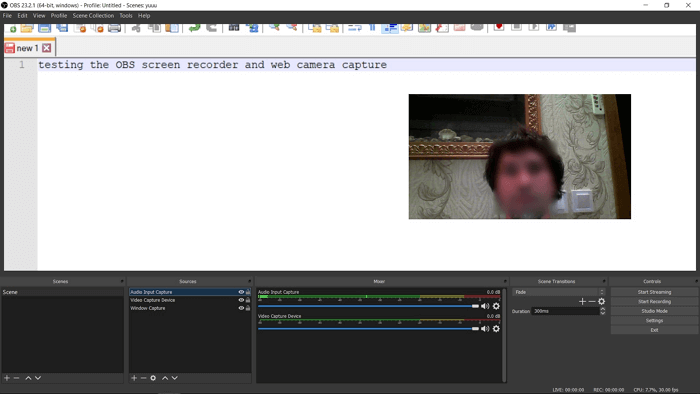Select the webcam video overlay in preview
Image resolution: width=700 pixels, height=394 pixels.
(x=520, y=156)
